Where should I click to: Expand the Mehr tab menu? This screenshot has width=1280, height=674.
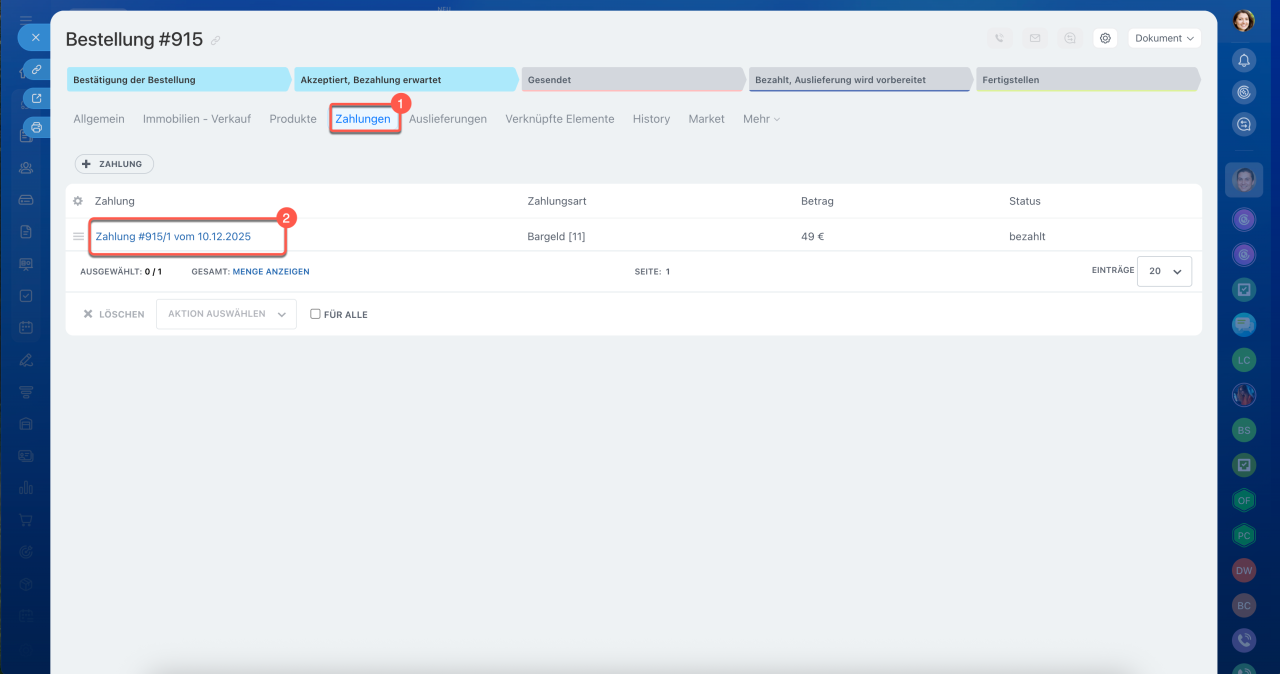tap(761, 119)
